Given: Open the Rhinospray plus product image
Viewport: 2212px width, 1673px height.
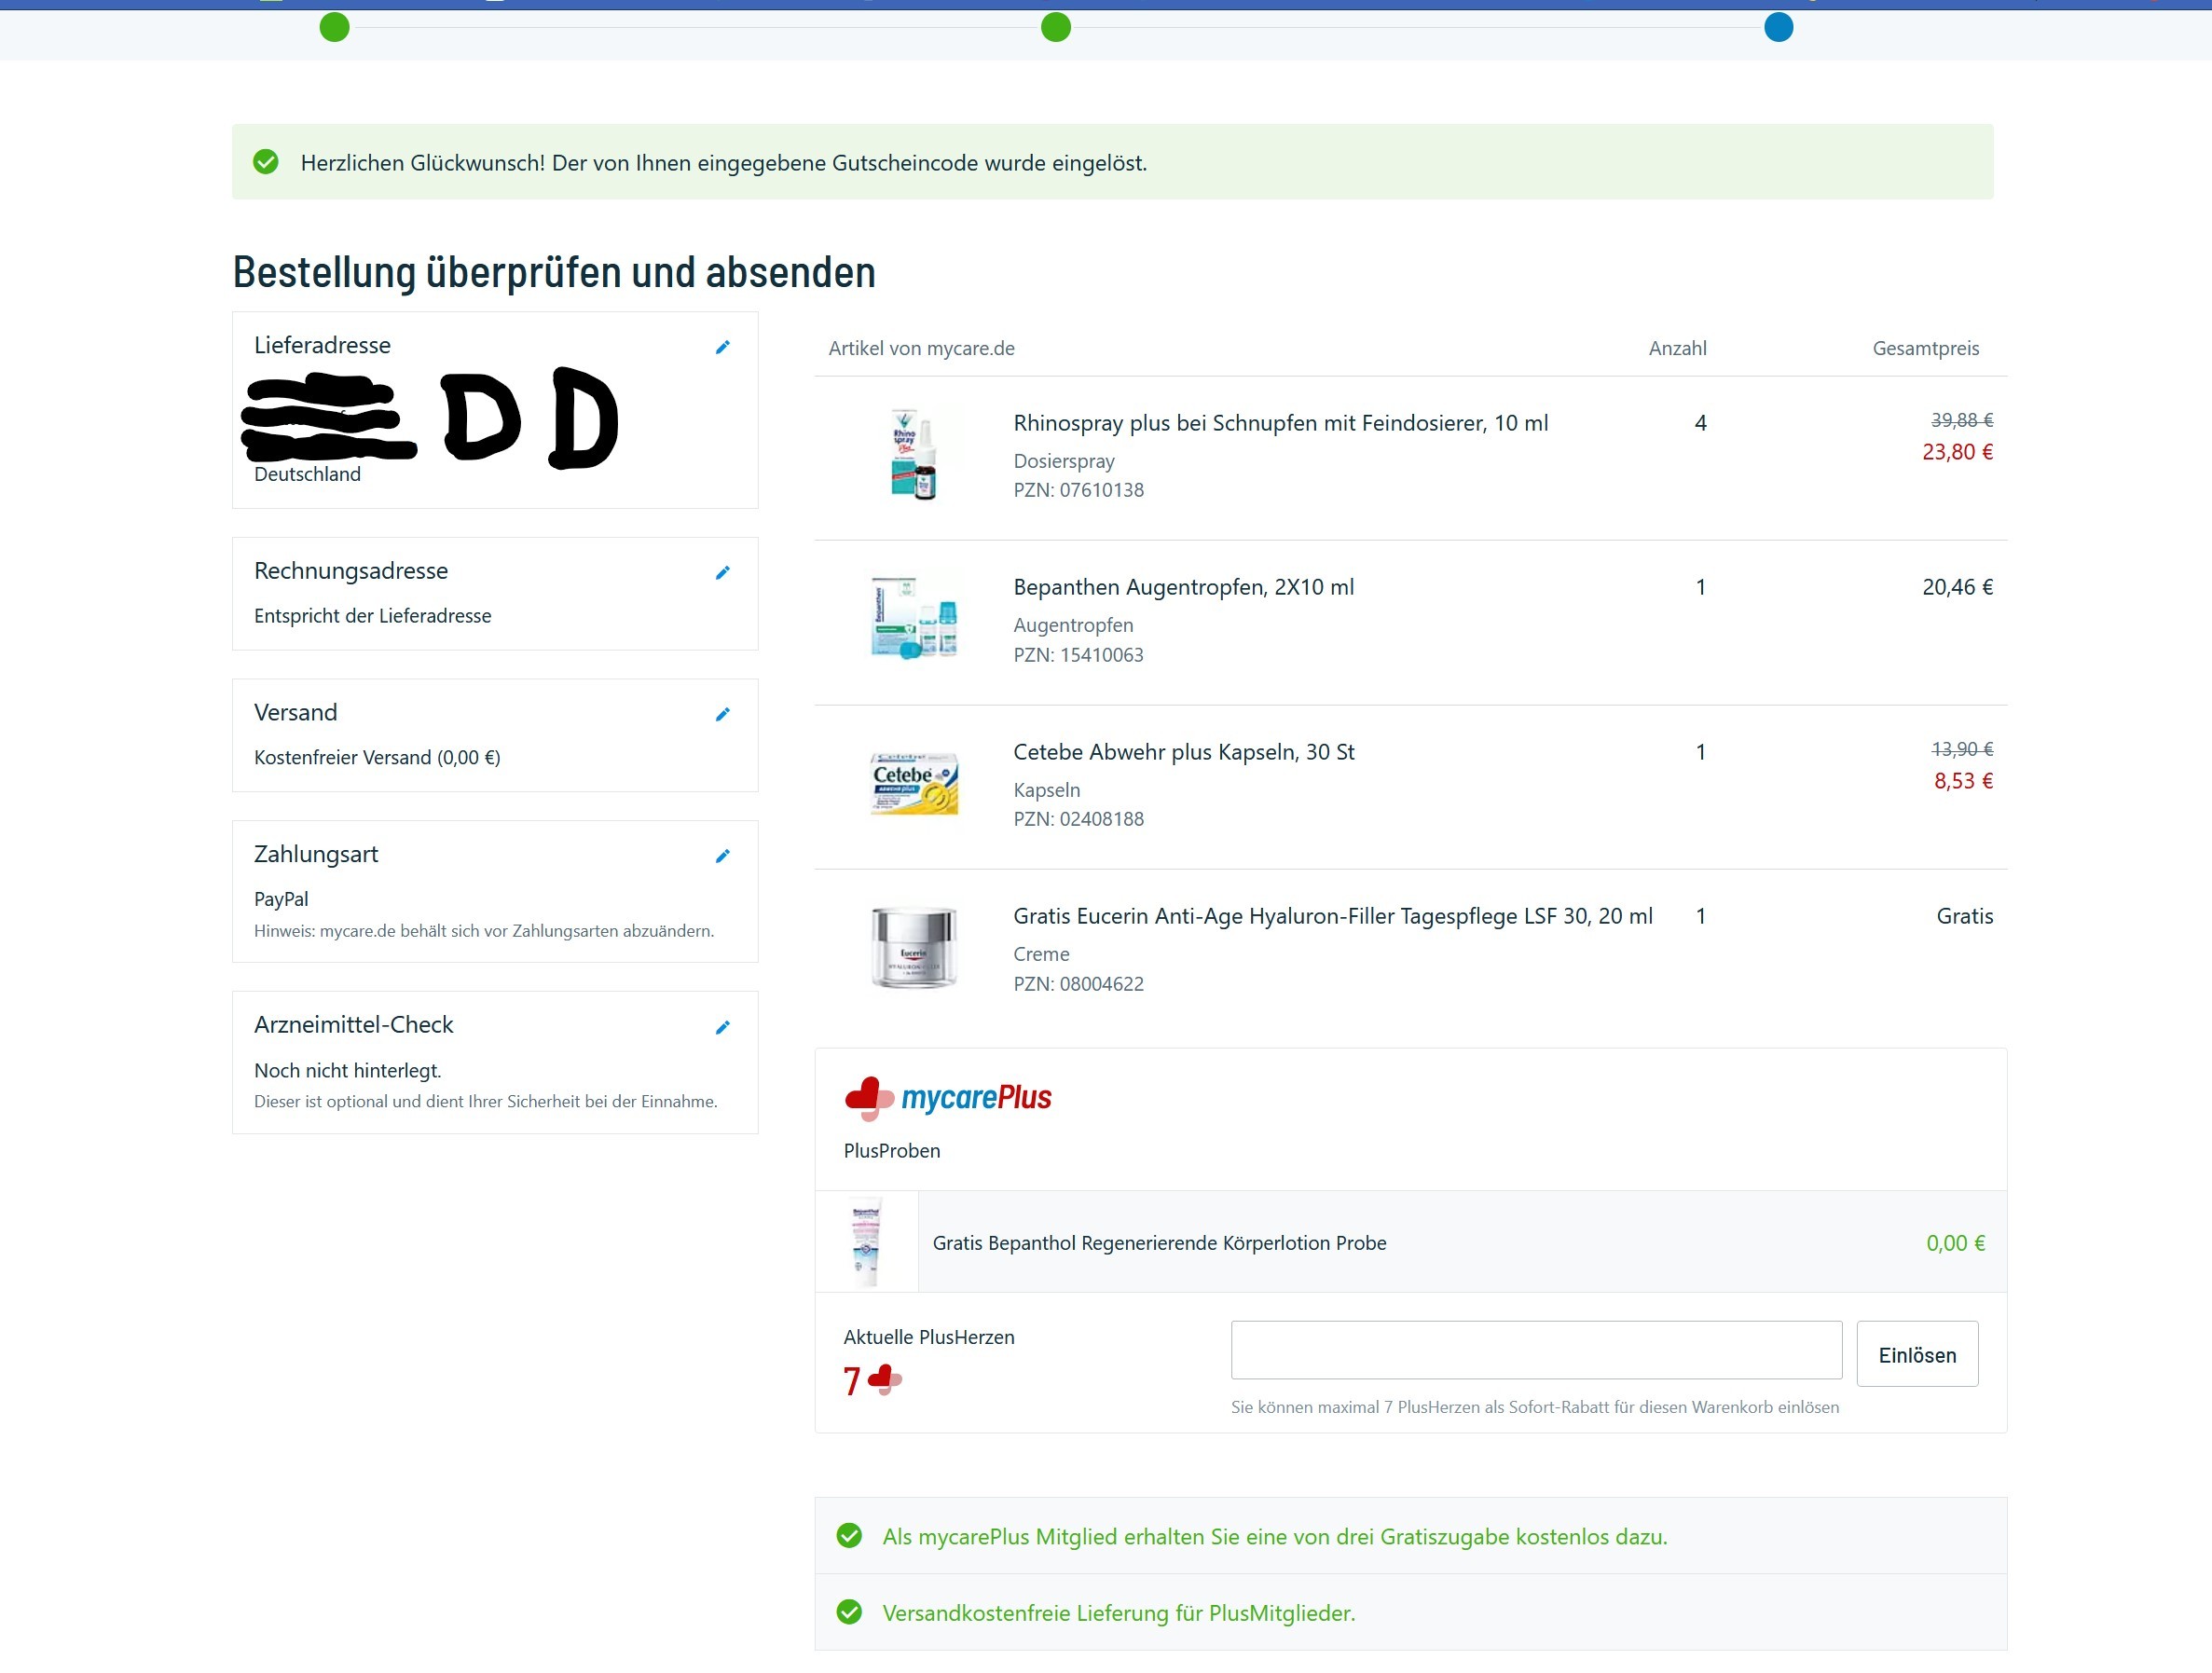Looking at the screenshot, I should click(914, 455).
